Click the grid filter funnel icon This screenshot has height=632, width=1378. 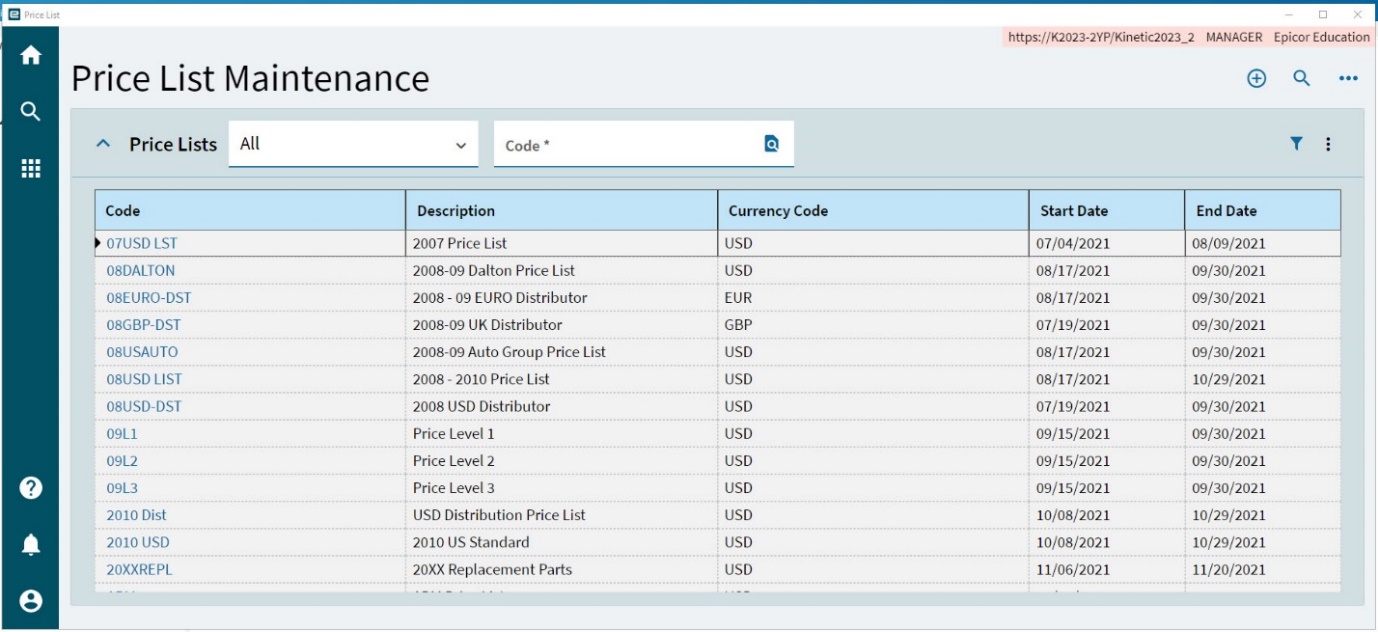tap(1296, 144)
